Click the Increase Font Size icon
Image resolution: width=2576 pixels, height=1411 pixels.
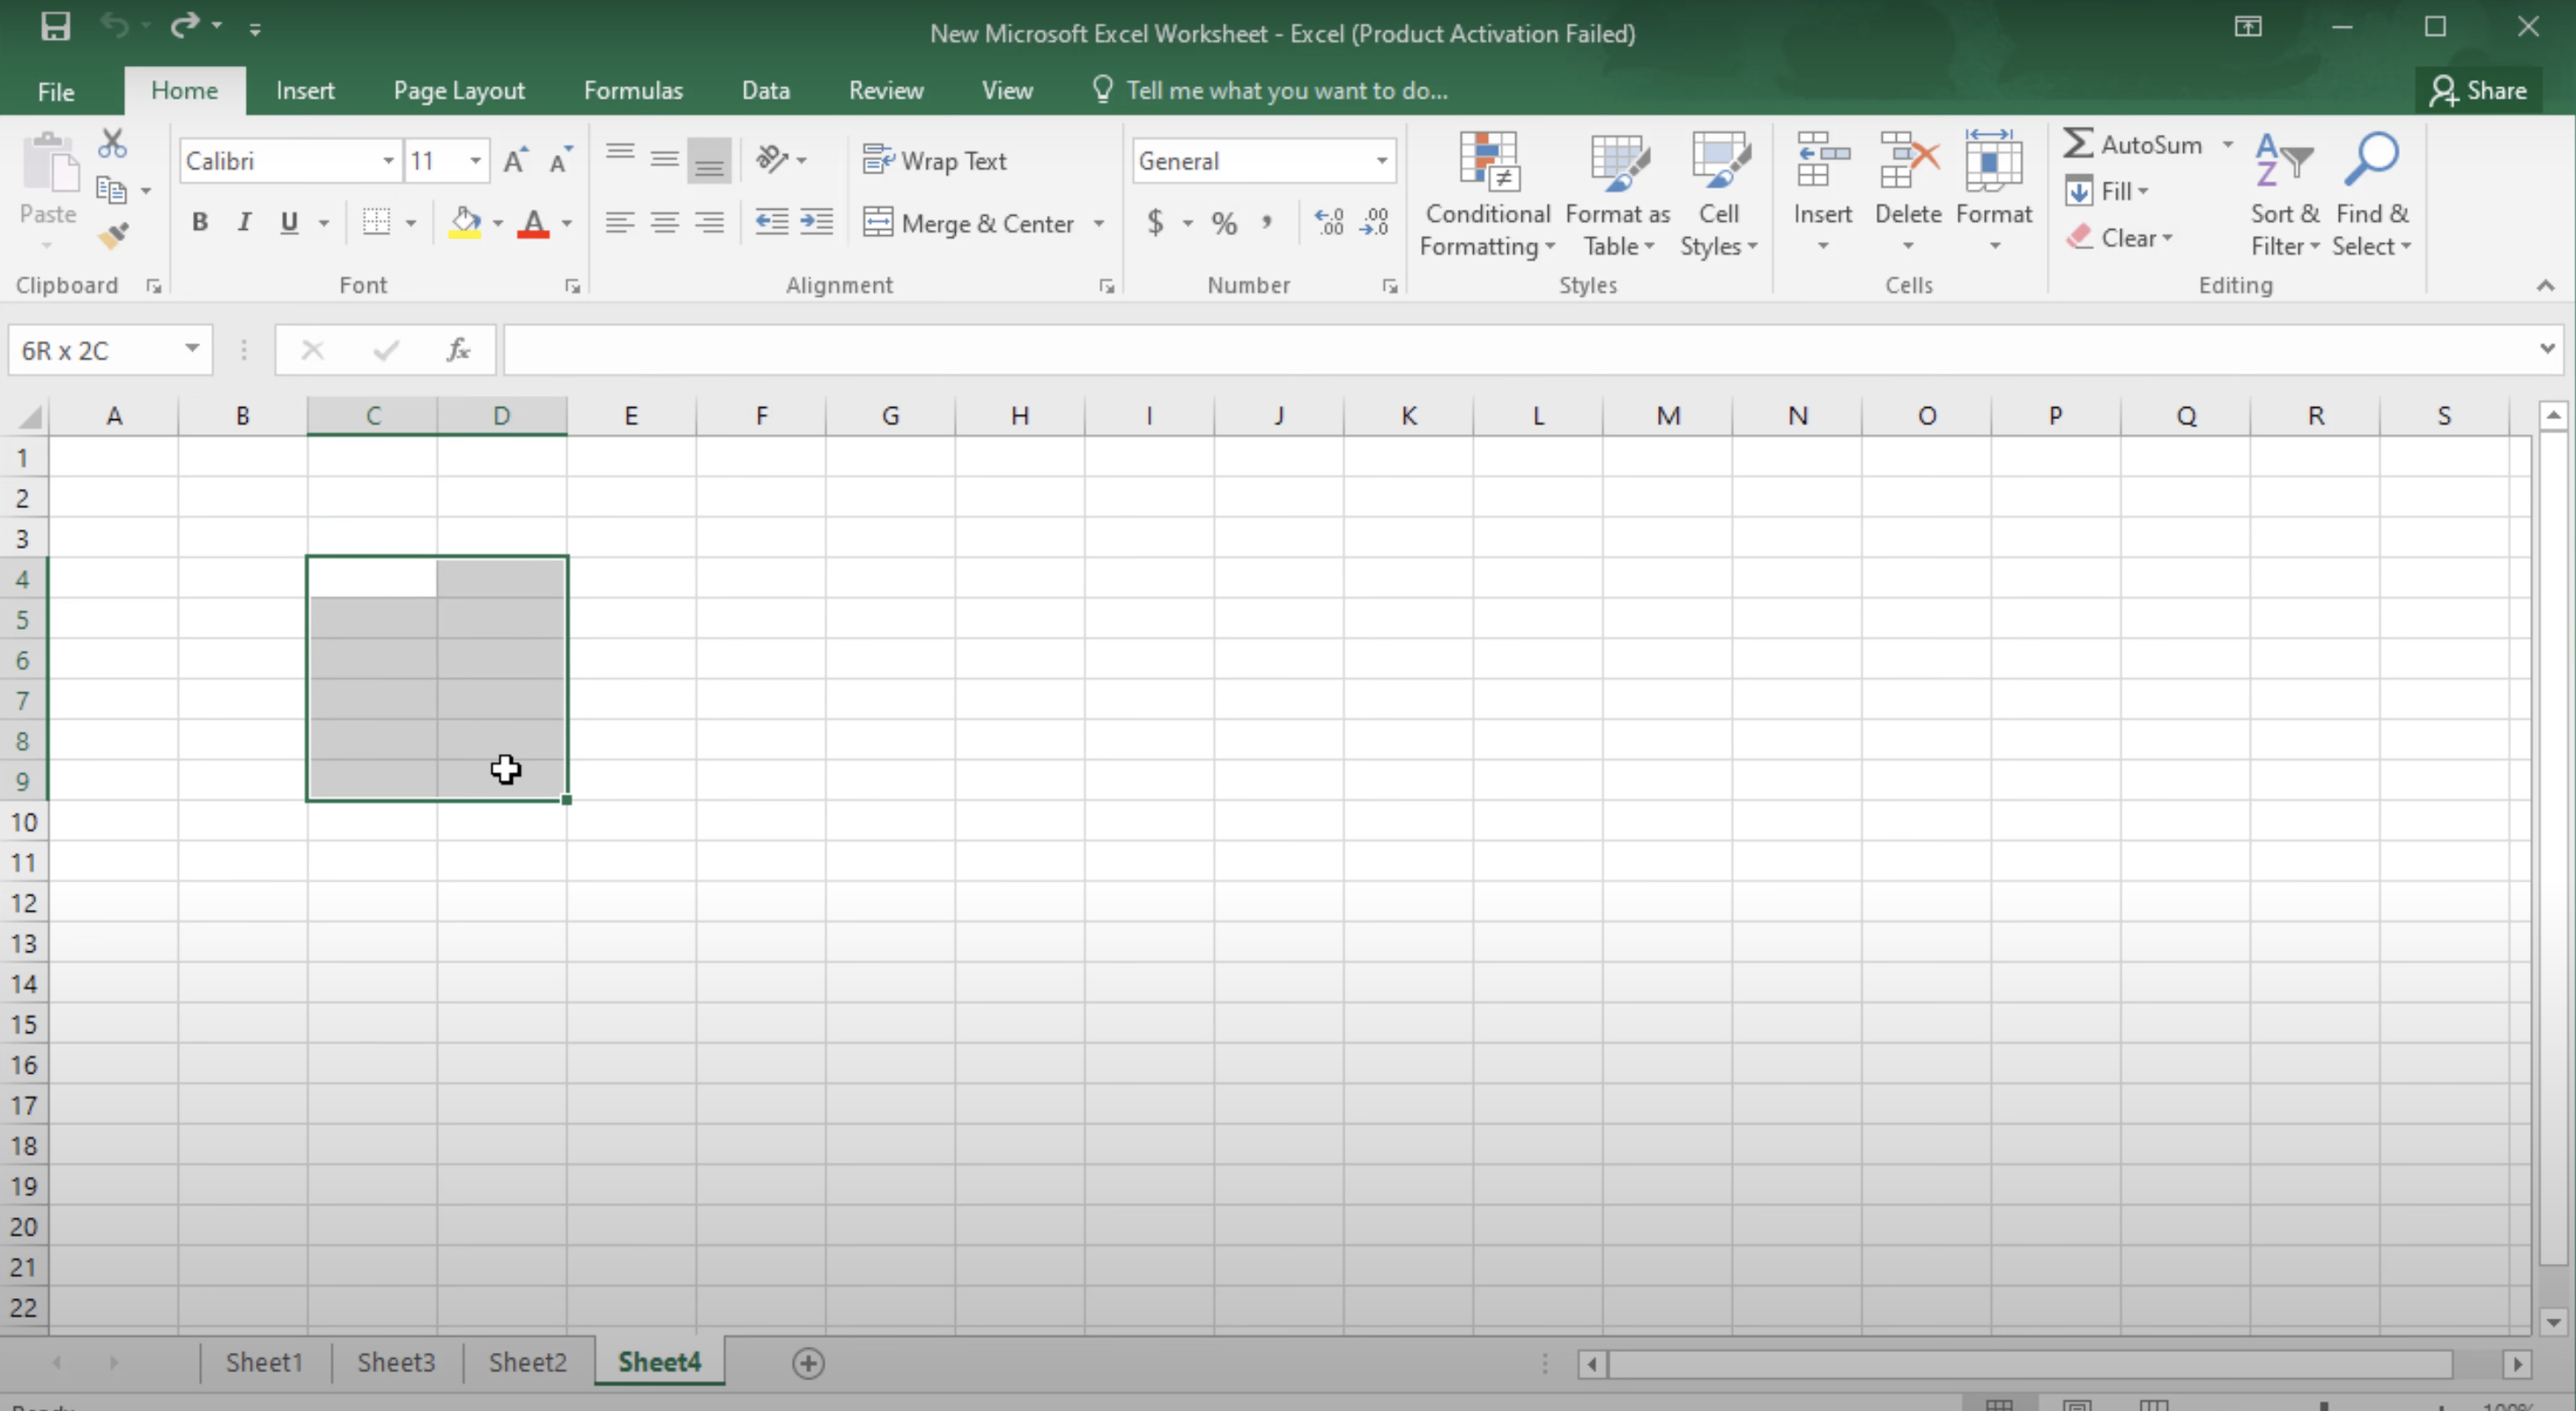[x=515, y=161]
